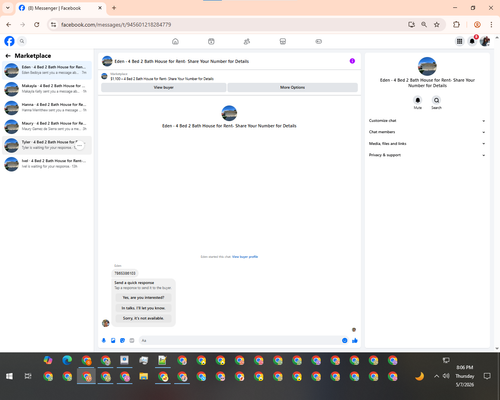Send 'In talks, I'll let you know' response
The width and height of the screenshot is (500, 400).
143,308
